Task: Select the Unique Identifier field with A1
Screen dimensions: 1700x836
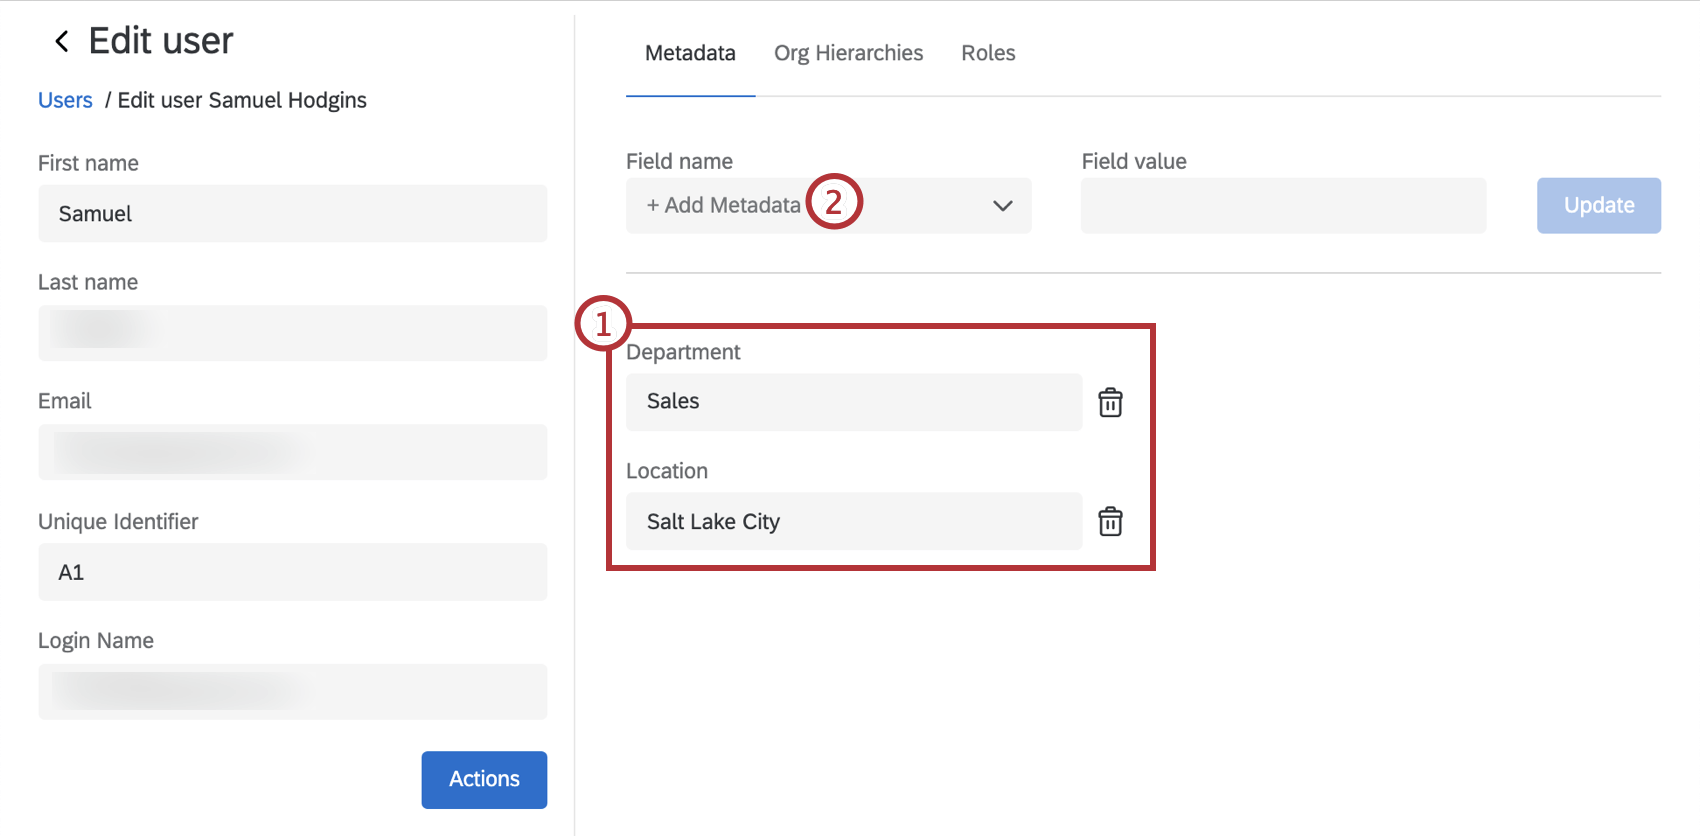Action: pyautogui.click(x=292, y=572)
